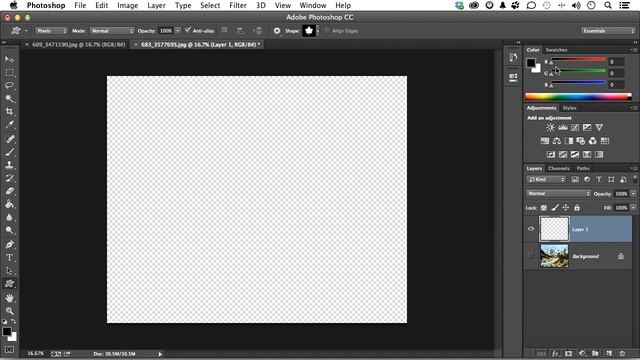Screen dimensions: 640x360
Task: Open the Essentials workspace dropdown
Action: click(x=608, y=31)
